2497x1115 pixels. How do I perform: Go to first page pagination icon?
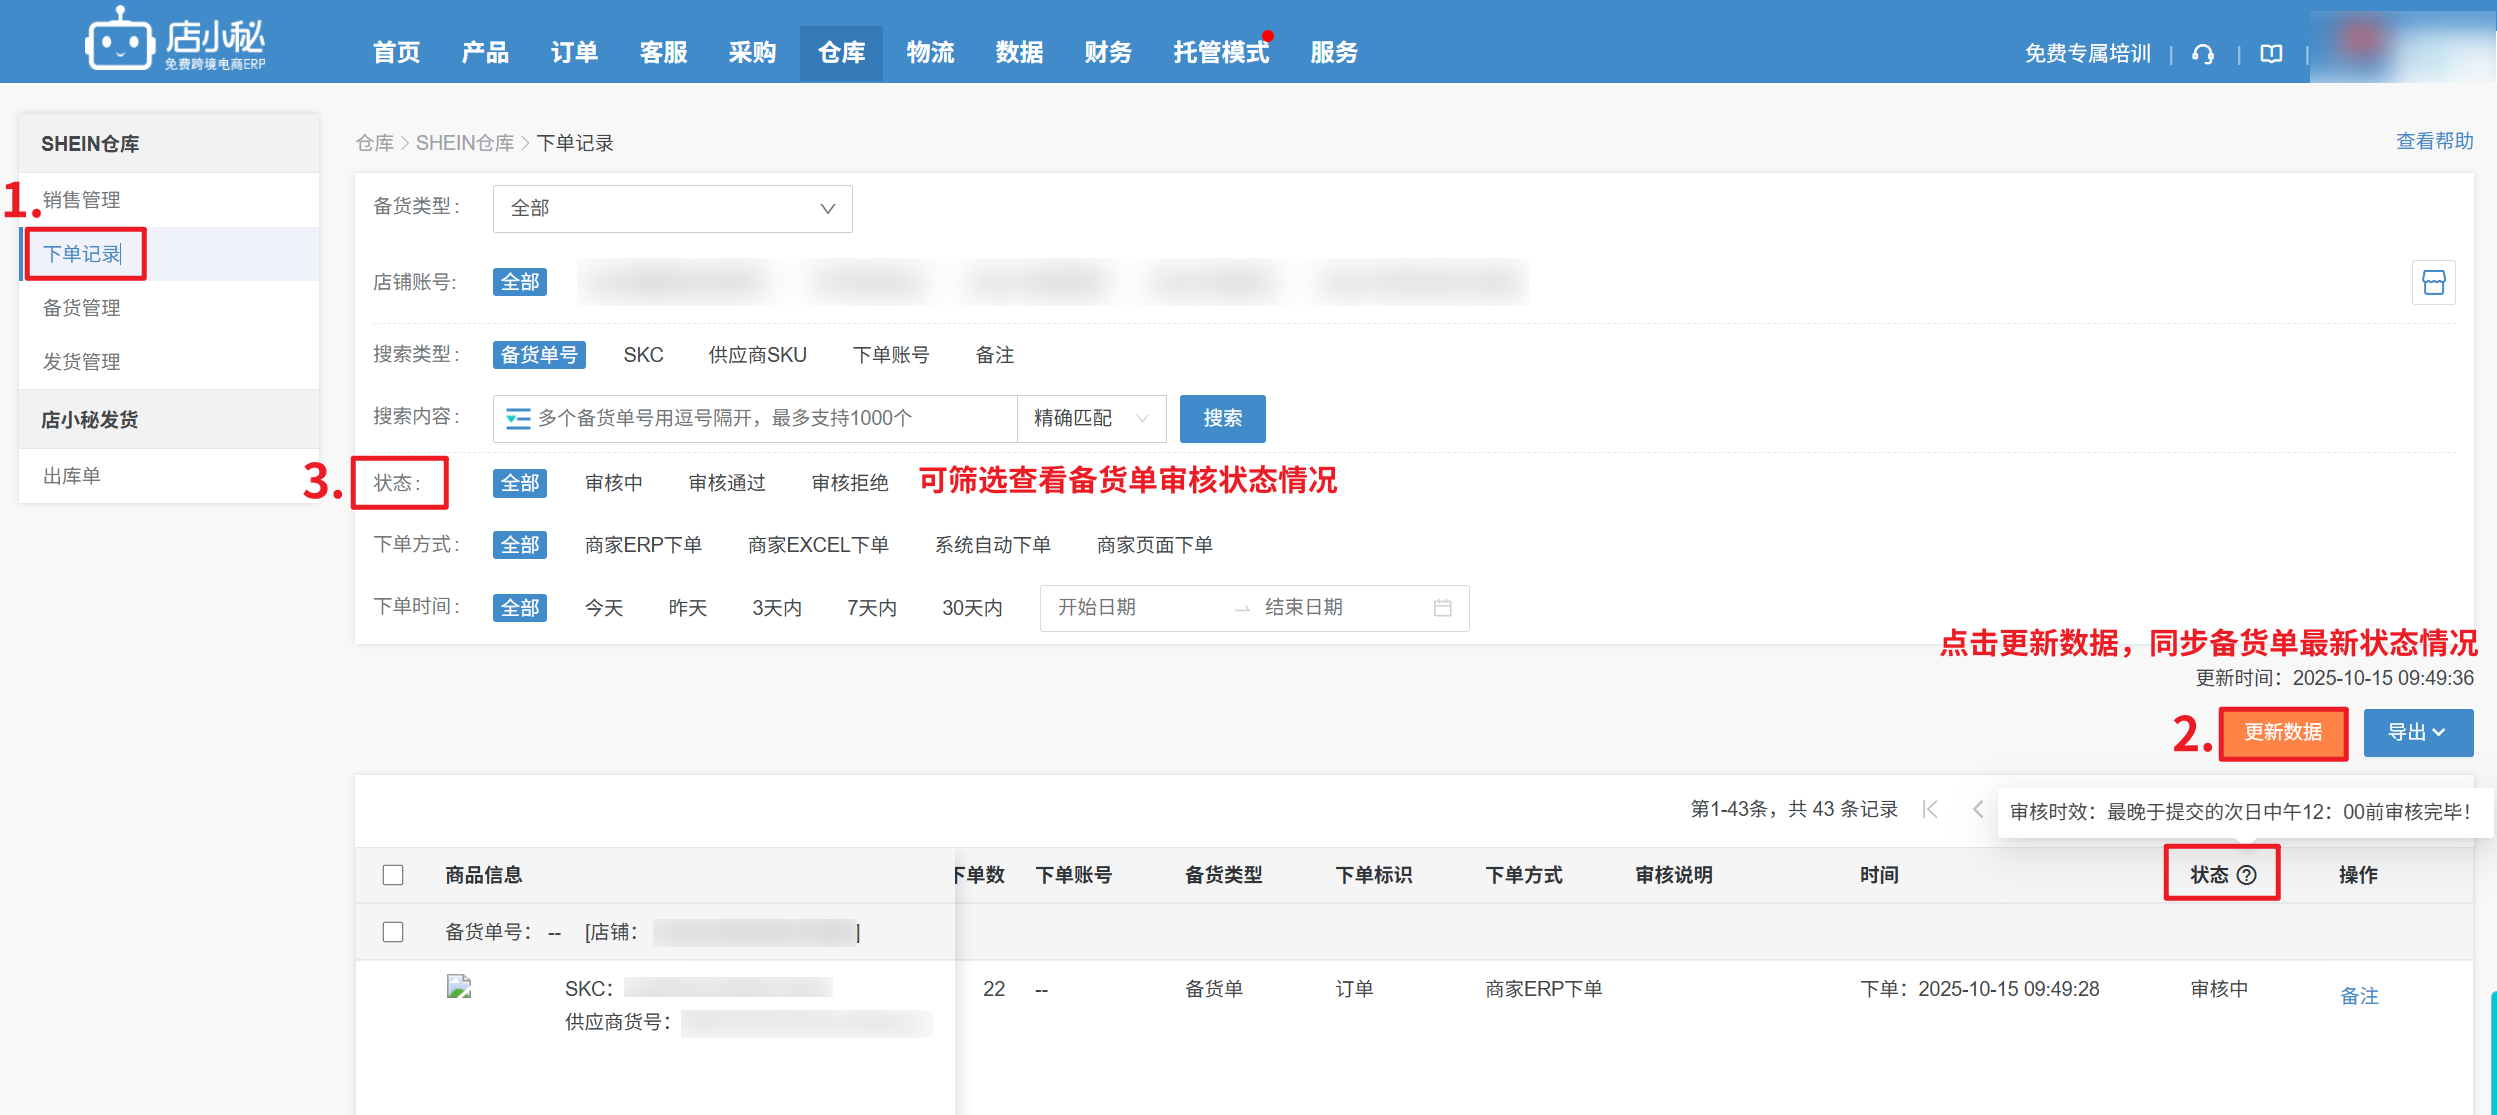(x=1930, y=809)
